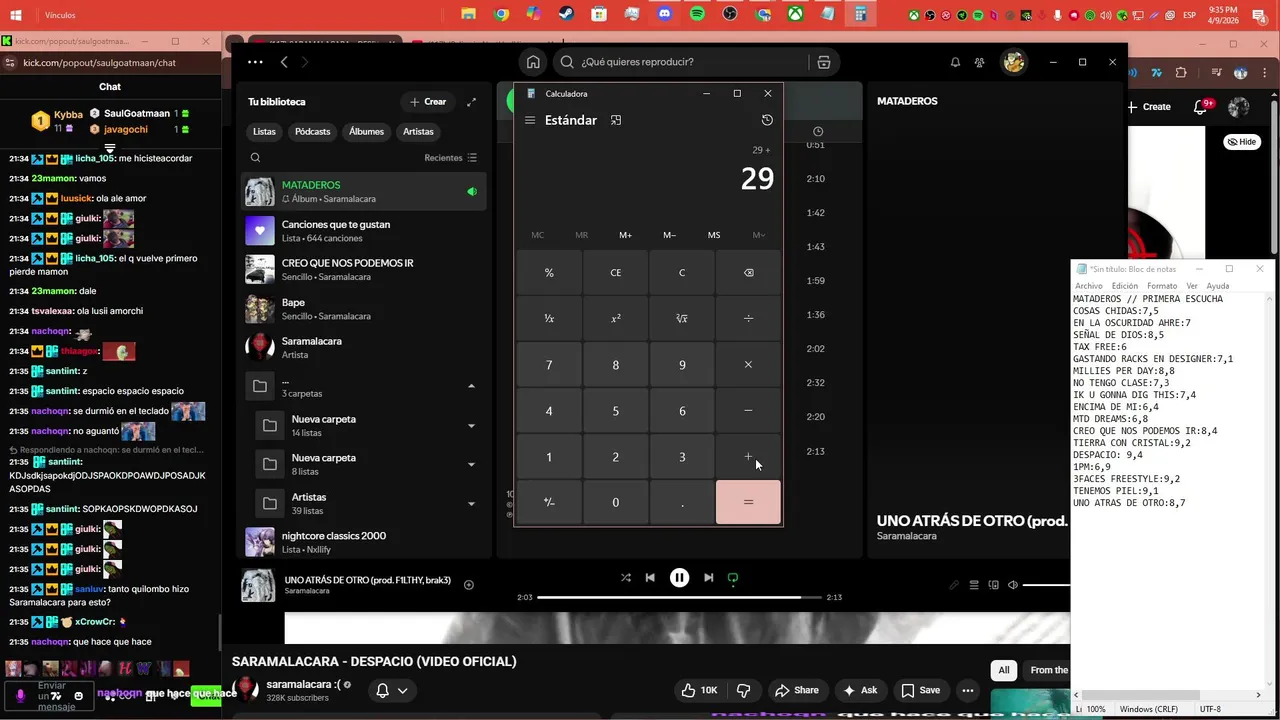Open Spotify friend activity icon

980,62
